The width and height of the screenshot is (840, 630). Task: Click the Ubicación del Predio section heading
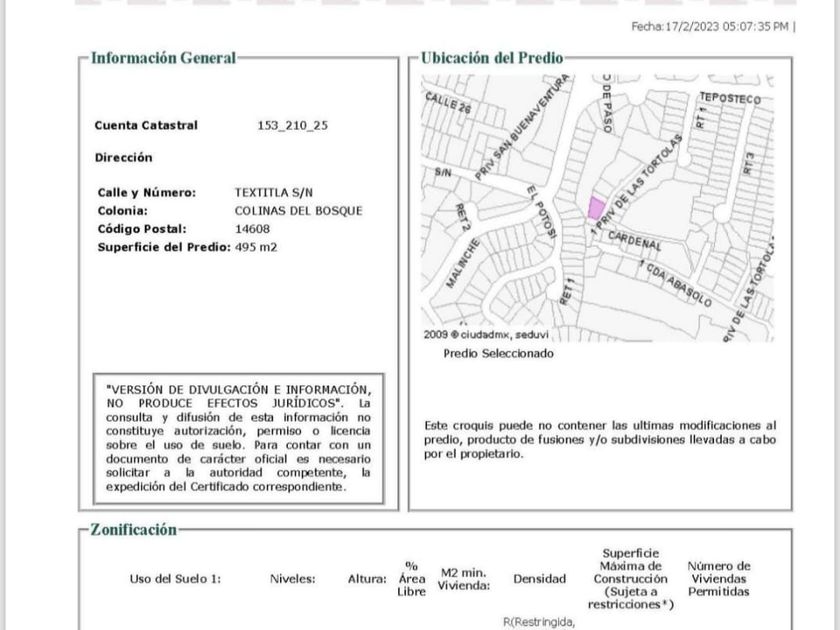[491, 58]
